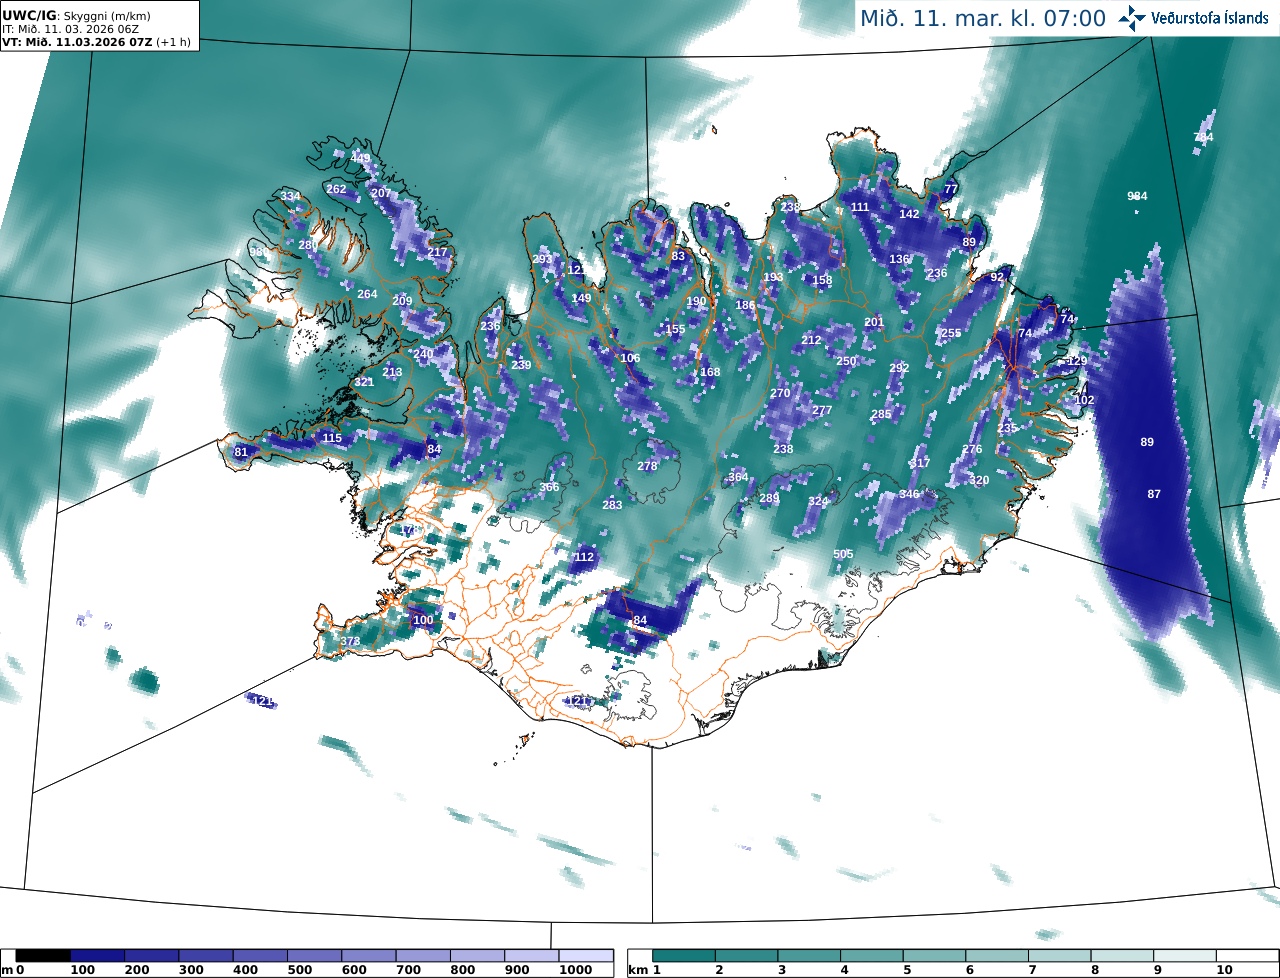Pick the black 0–100 m legend swatch

43,956
